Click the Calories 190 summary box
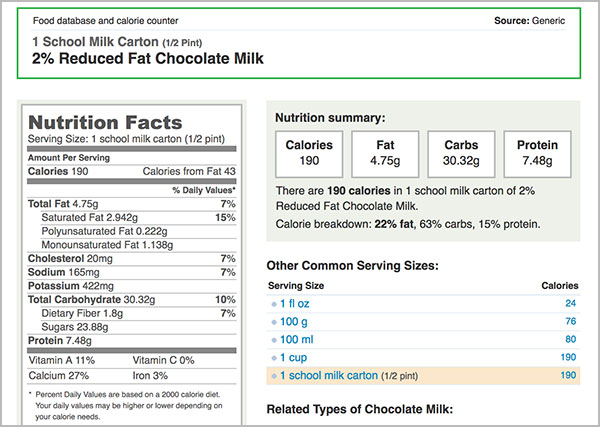The width and height of the screenshot is (600, 427). pyautogui.click(x=309, y=154)
